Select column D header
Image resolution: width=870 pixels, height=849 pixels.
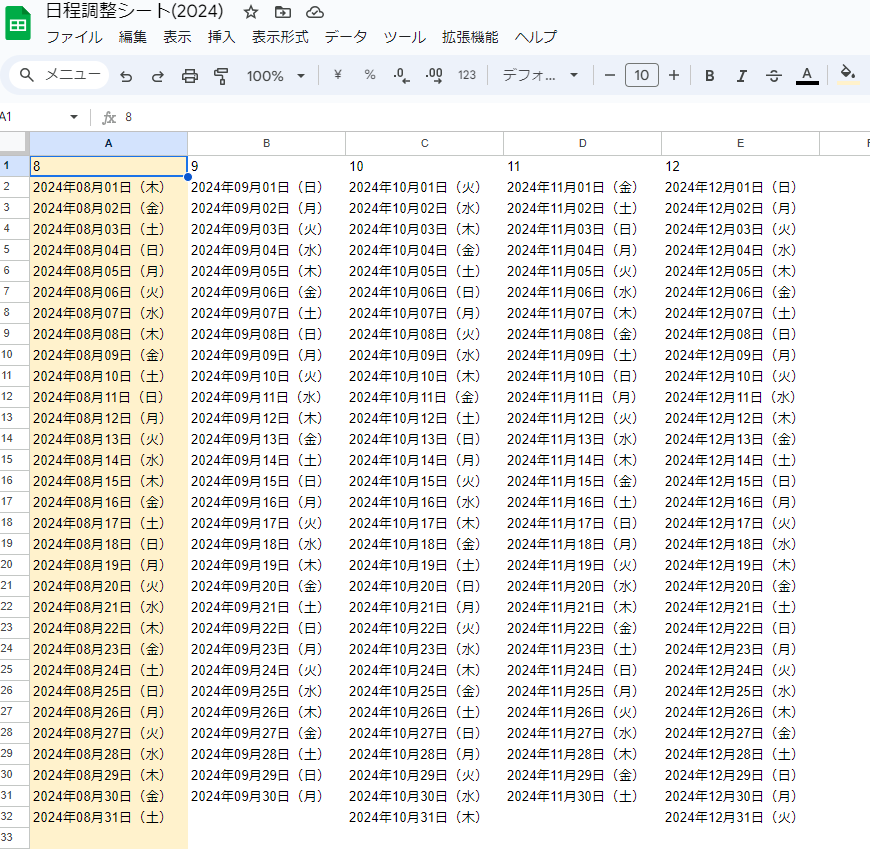[583, 143]
